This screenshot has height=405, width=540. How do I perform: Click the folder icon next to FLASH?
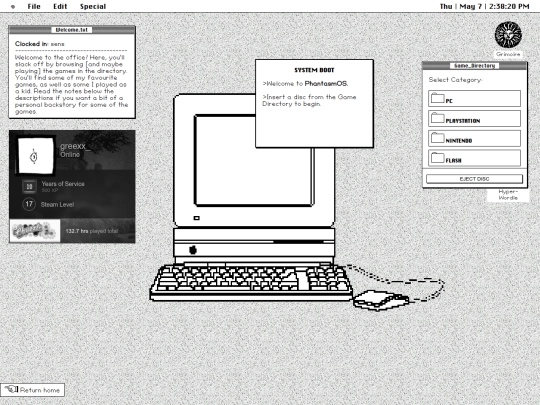coord(437,157)
